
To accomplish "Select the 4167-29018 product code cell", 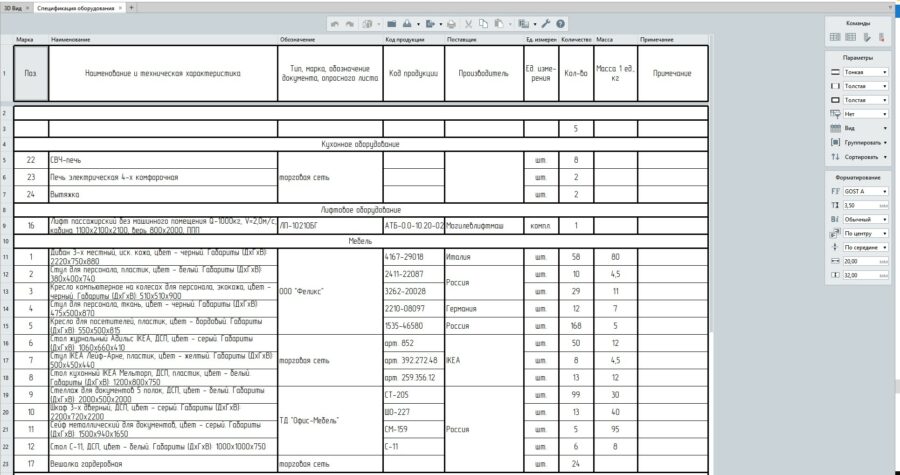I will [x=413, y=257].
